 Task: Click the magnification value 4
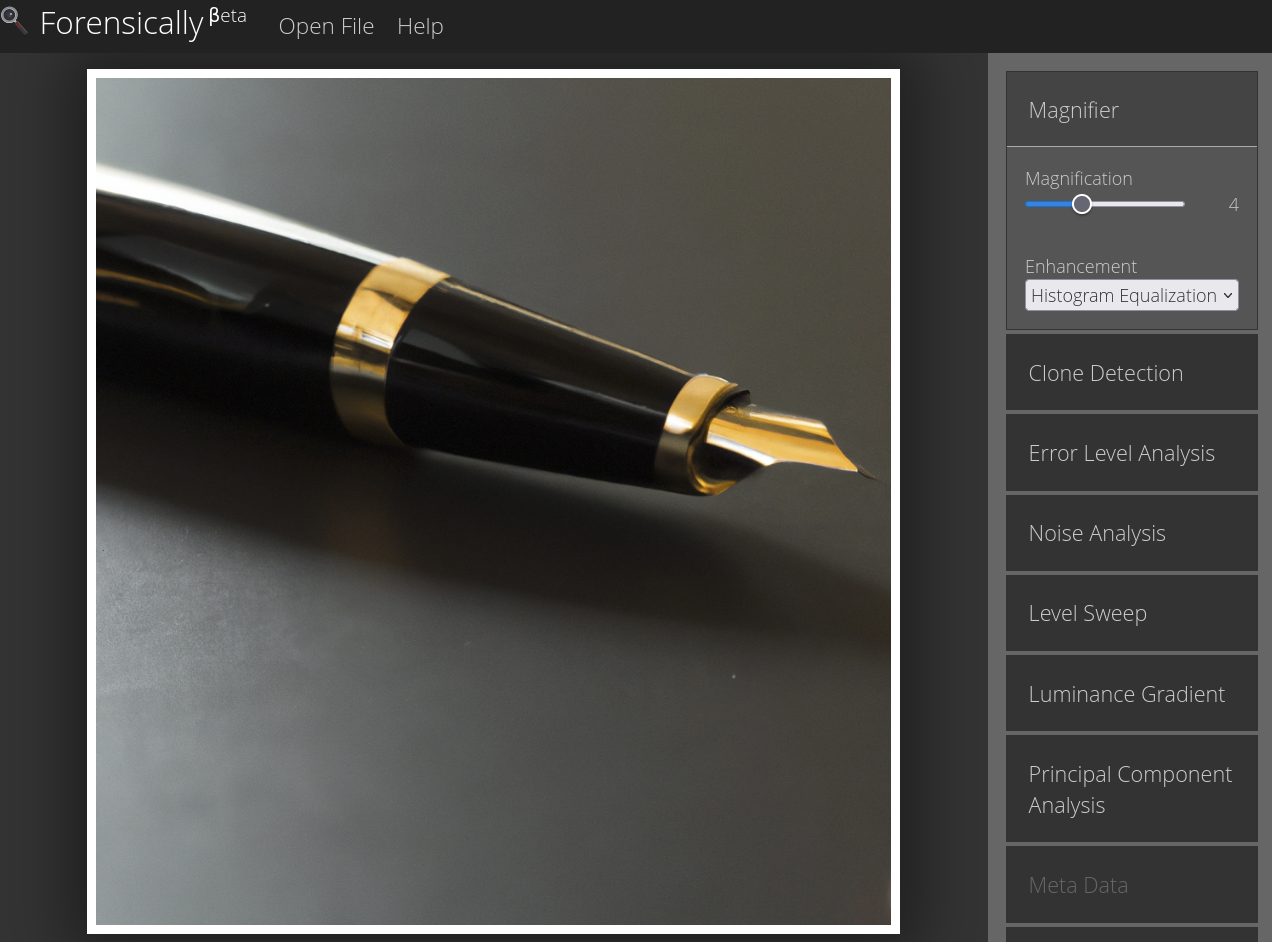[x=1233, y=204]
